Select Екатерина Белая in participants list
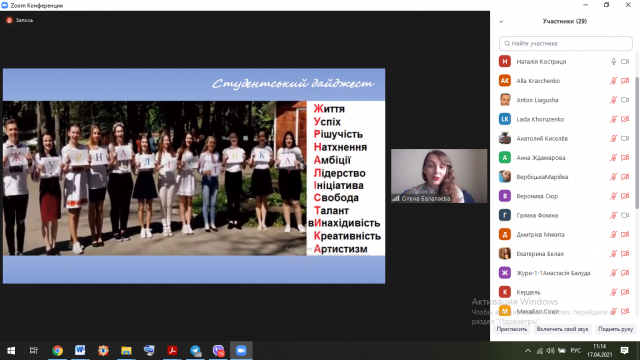 565,253
